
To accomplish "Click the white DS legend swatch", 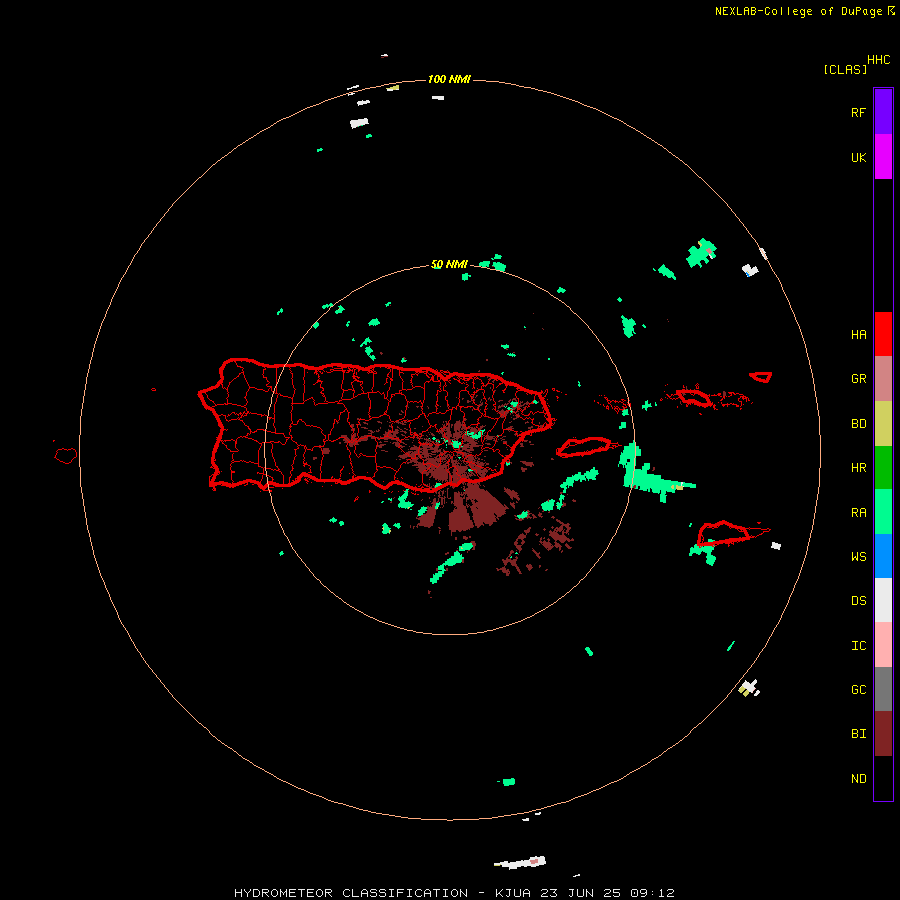I will pos(883,600).
